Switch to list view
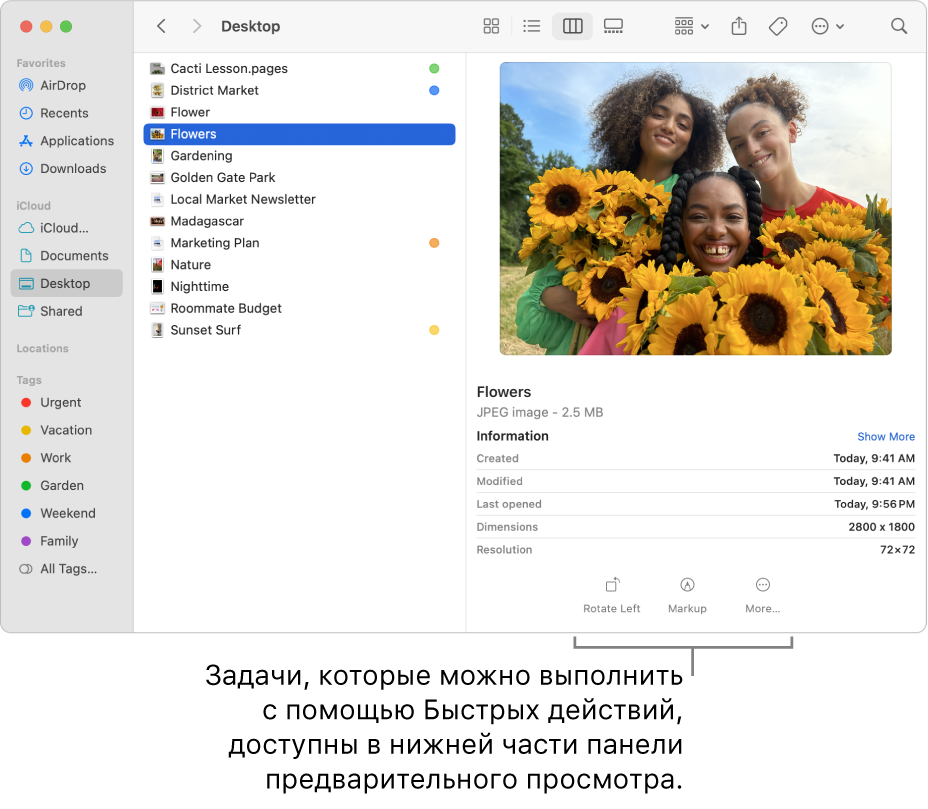Viewport: 928px width, 809px height. [x=531, y=26]
